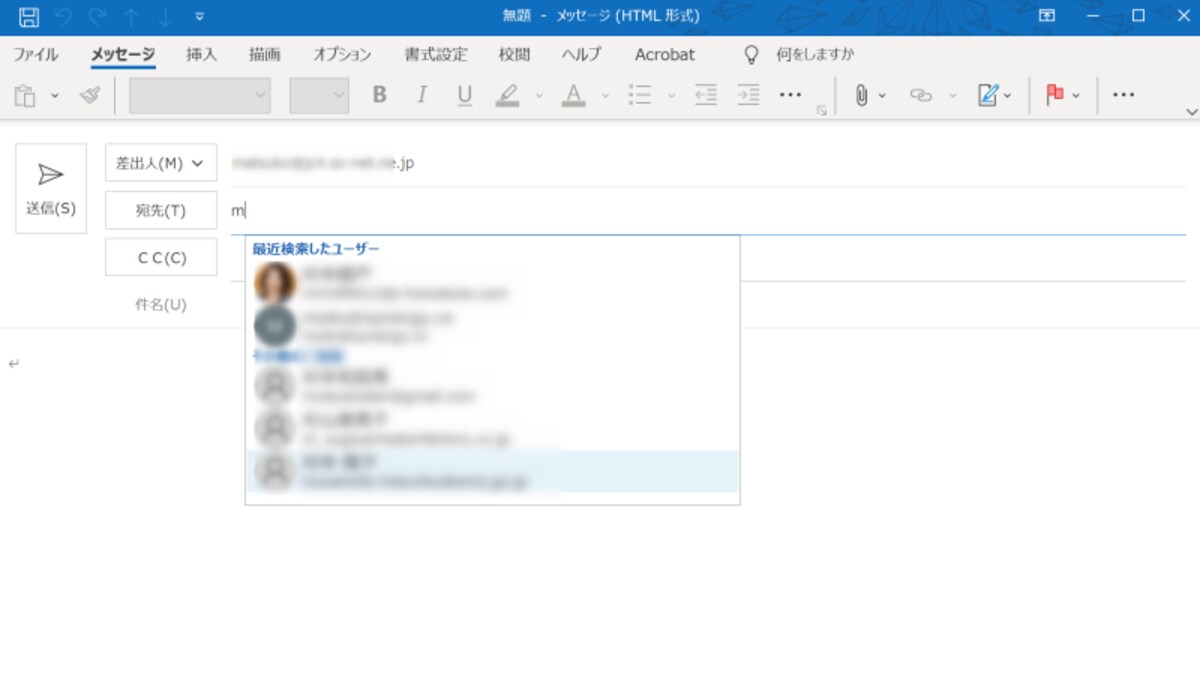This screenshot has width=1200, height=683.
Task: Click the attach file paperclip icon
Action: (x=860, y=95)
